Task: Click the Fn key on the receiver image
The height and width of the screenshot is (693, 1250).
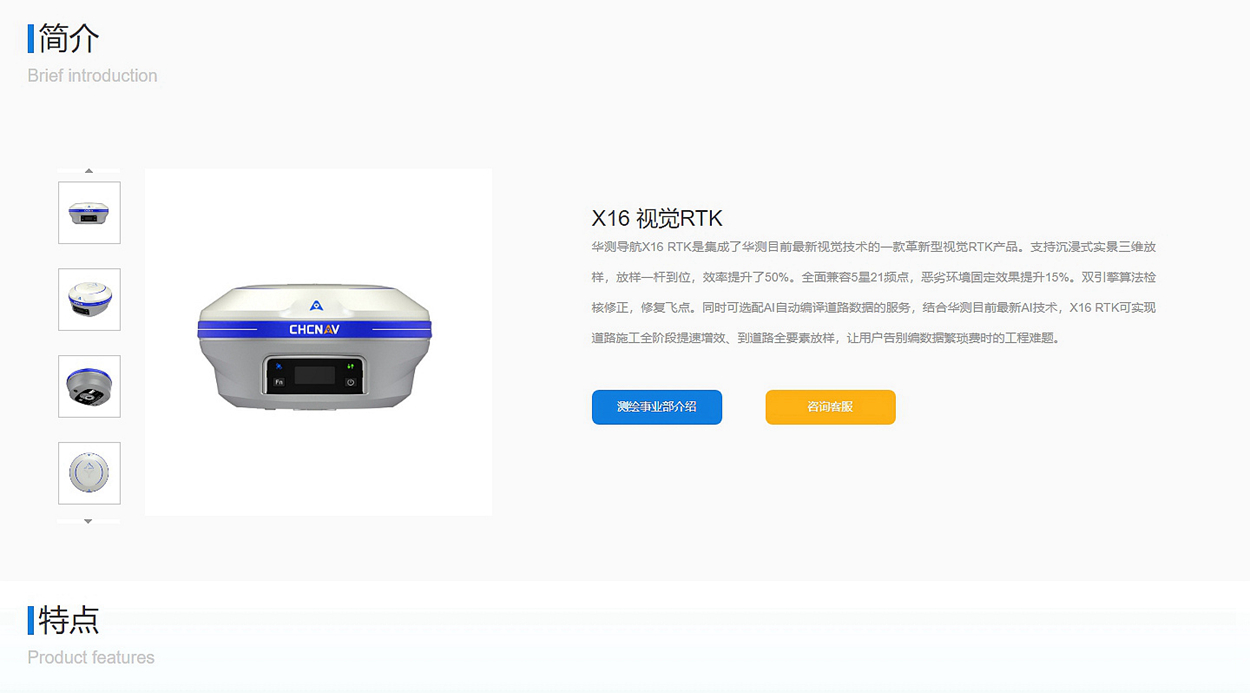Action: (279, 383)
